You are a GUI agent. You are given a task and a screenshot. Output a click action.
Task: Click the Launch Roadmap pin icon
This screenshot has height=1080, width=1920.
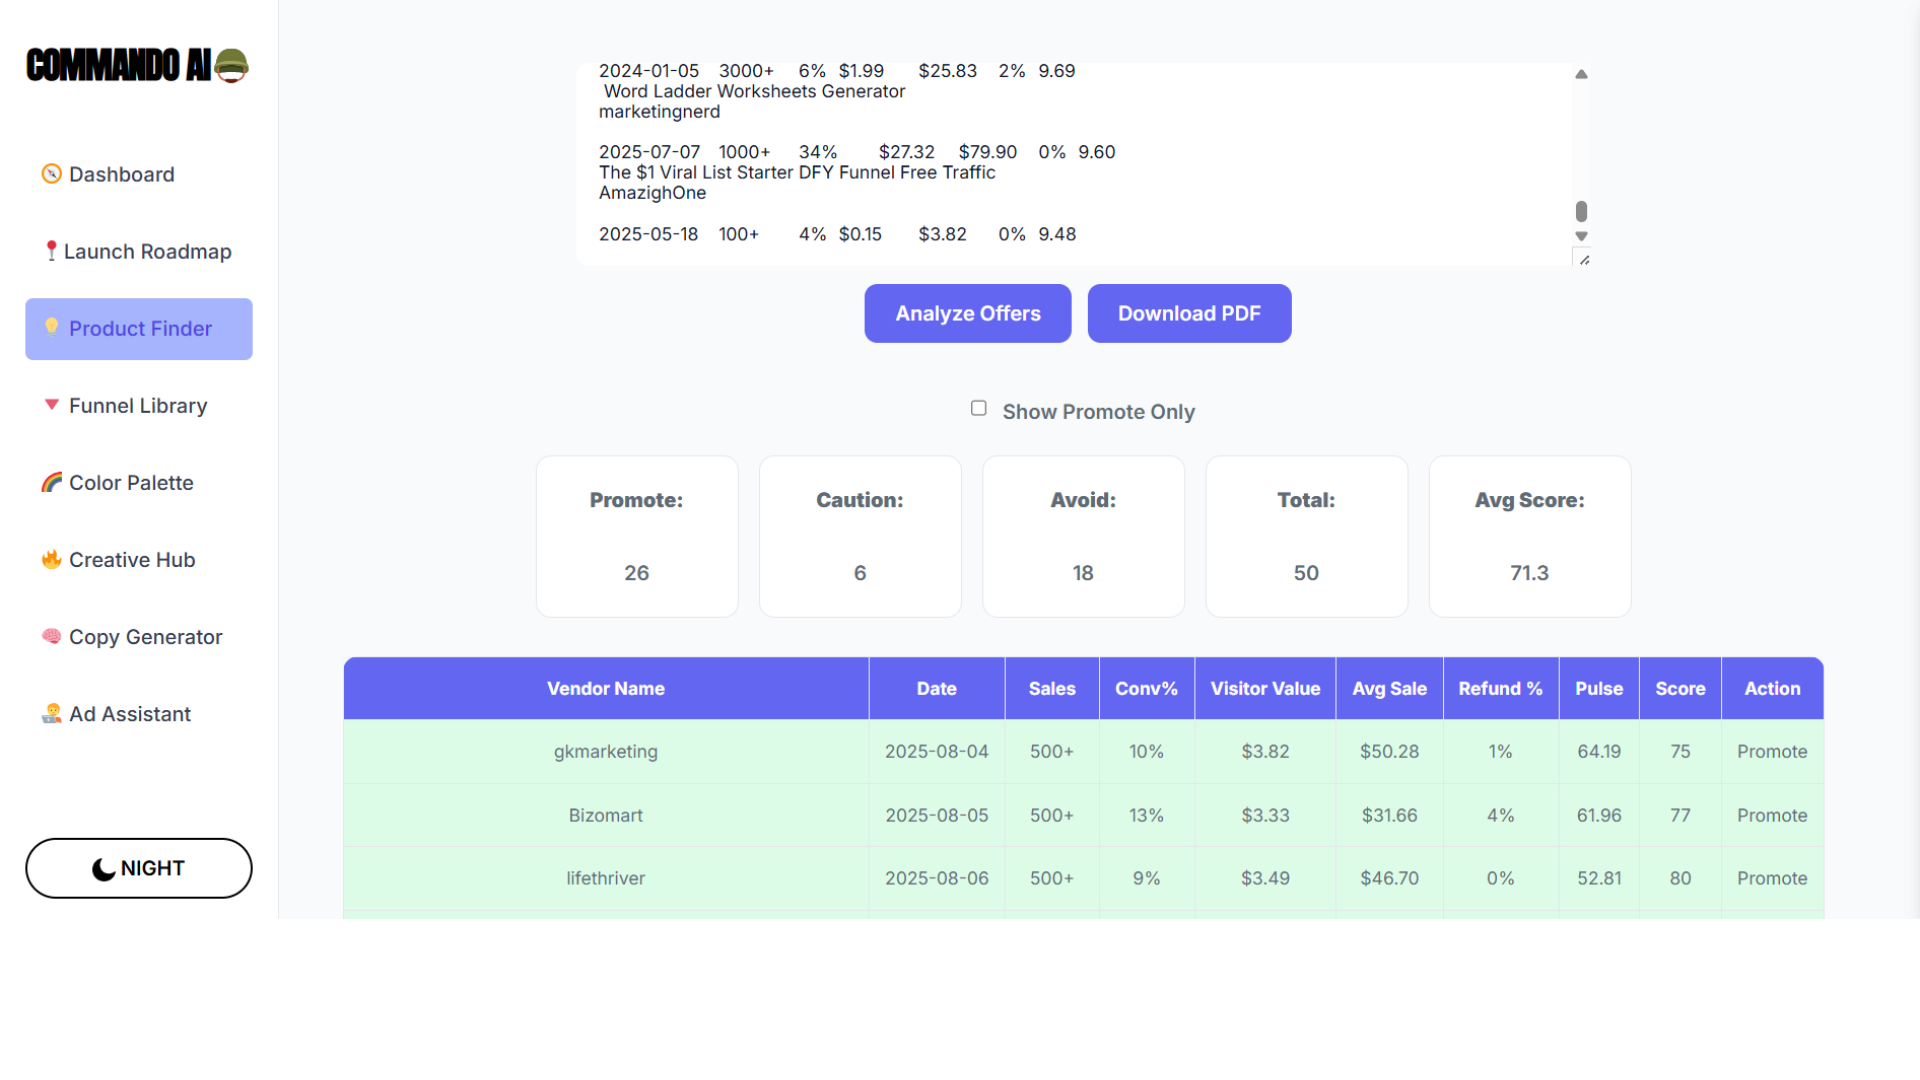click(51, 251)
